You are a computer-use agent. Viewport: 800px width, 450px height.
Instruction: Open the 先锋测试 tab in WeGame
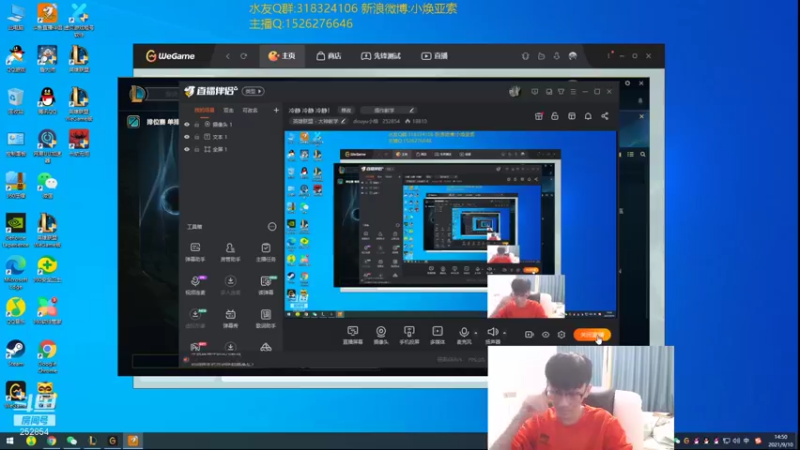(381, 56)
